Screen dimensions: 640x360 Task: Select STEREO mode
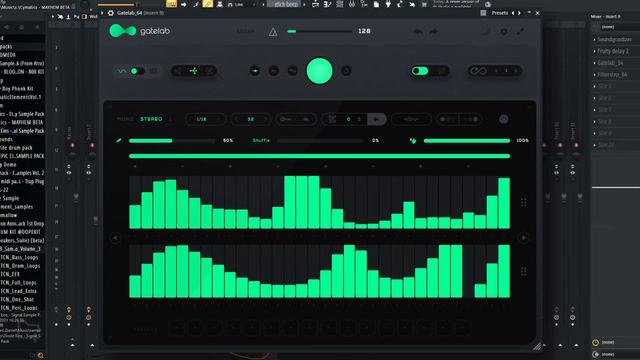[x=151, y=119]
